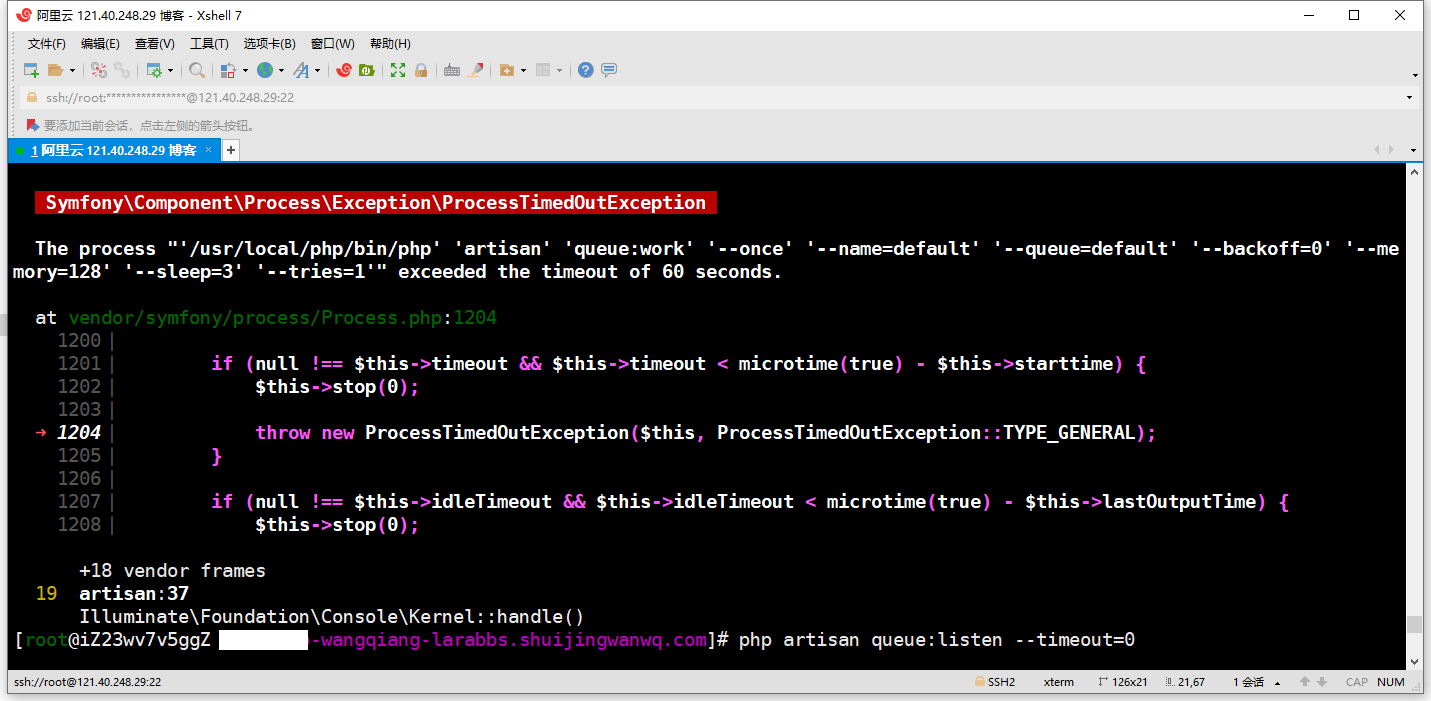Click the tab bar list dropdown arrow
Image resolution: width=1431 pixels, height=701 pixels.
(1413, 150)
